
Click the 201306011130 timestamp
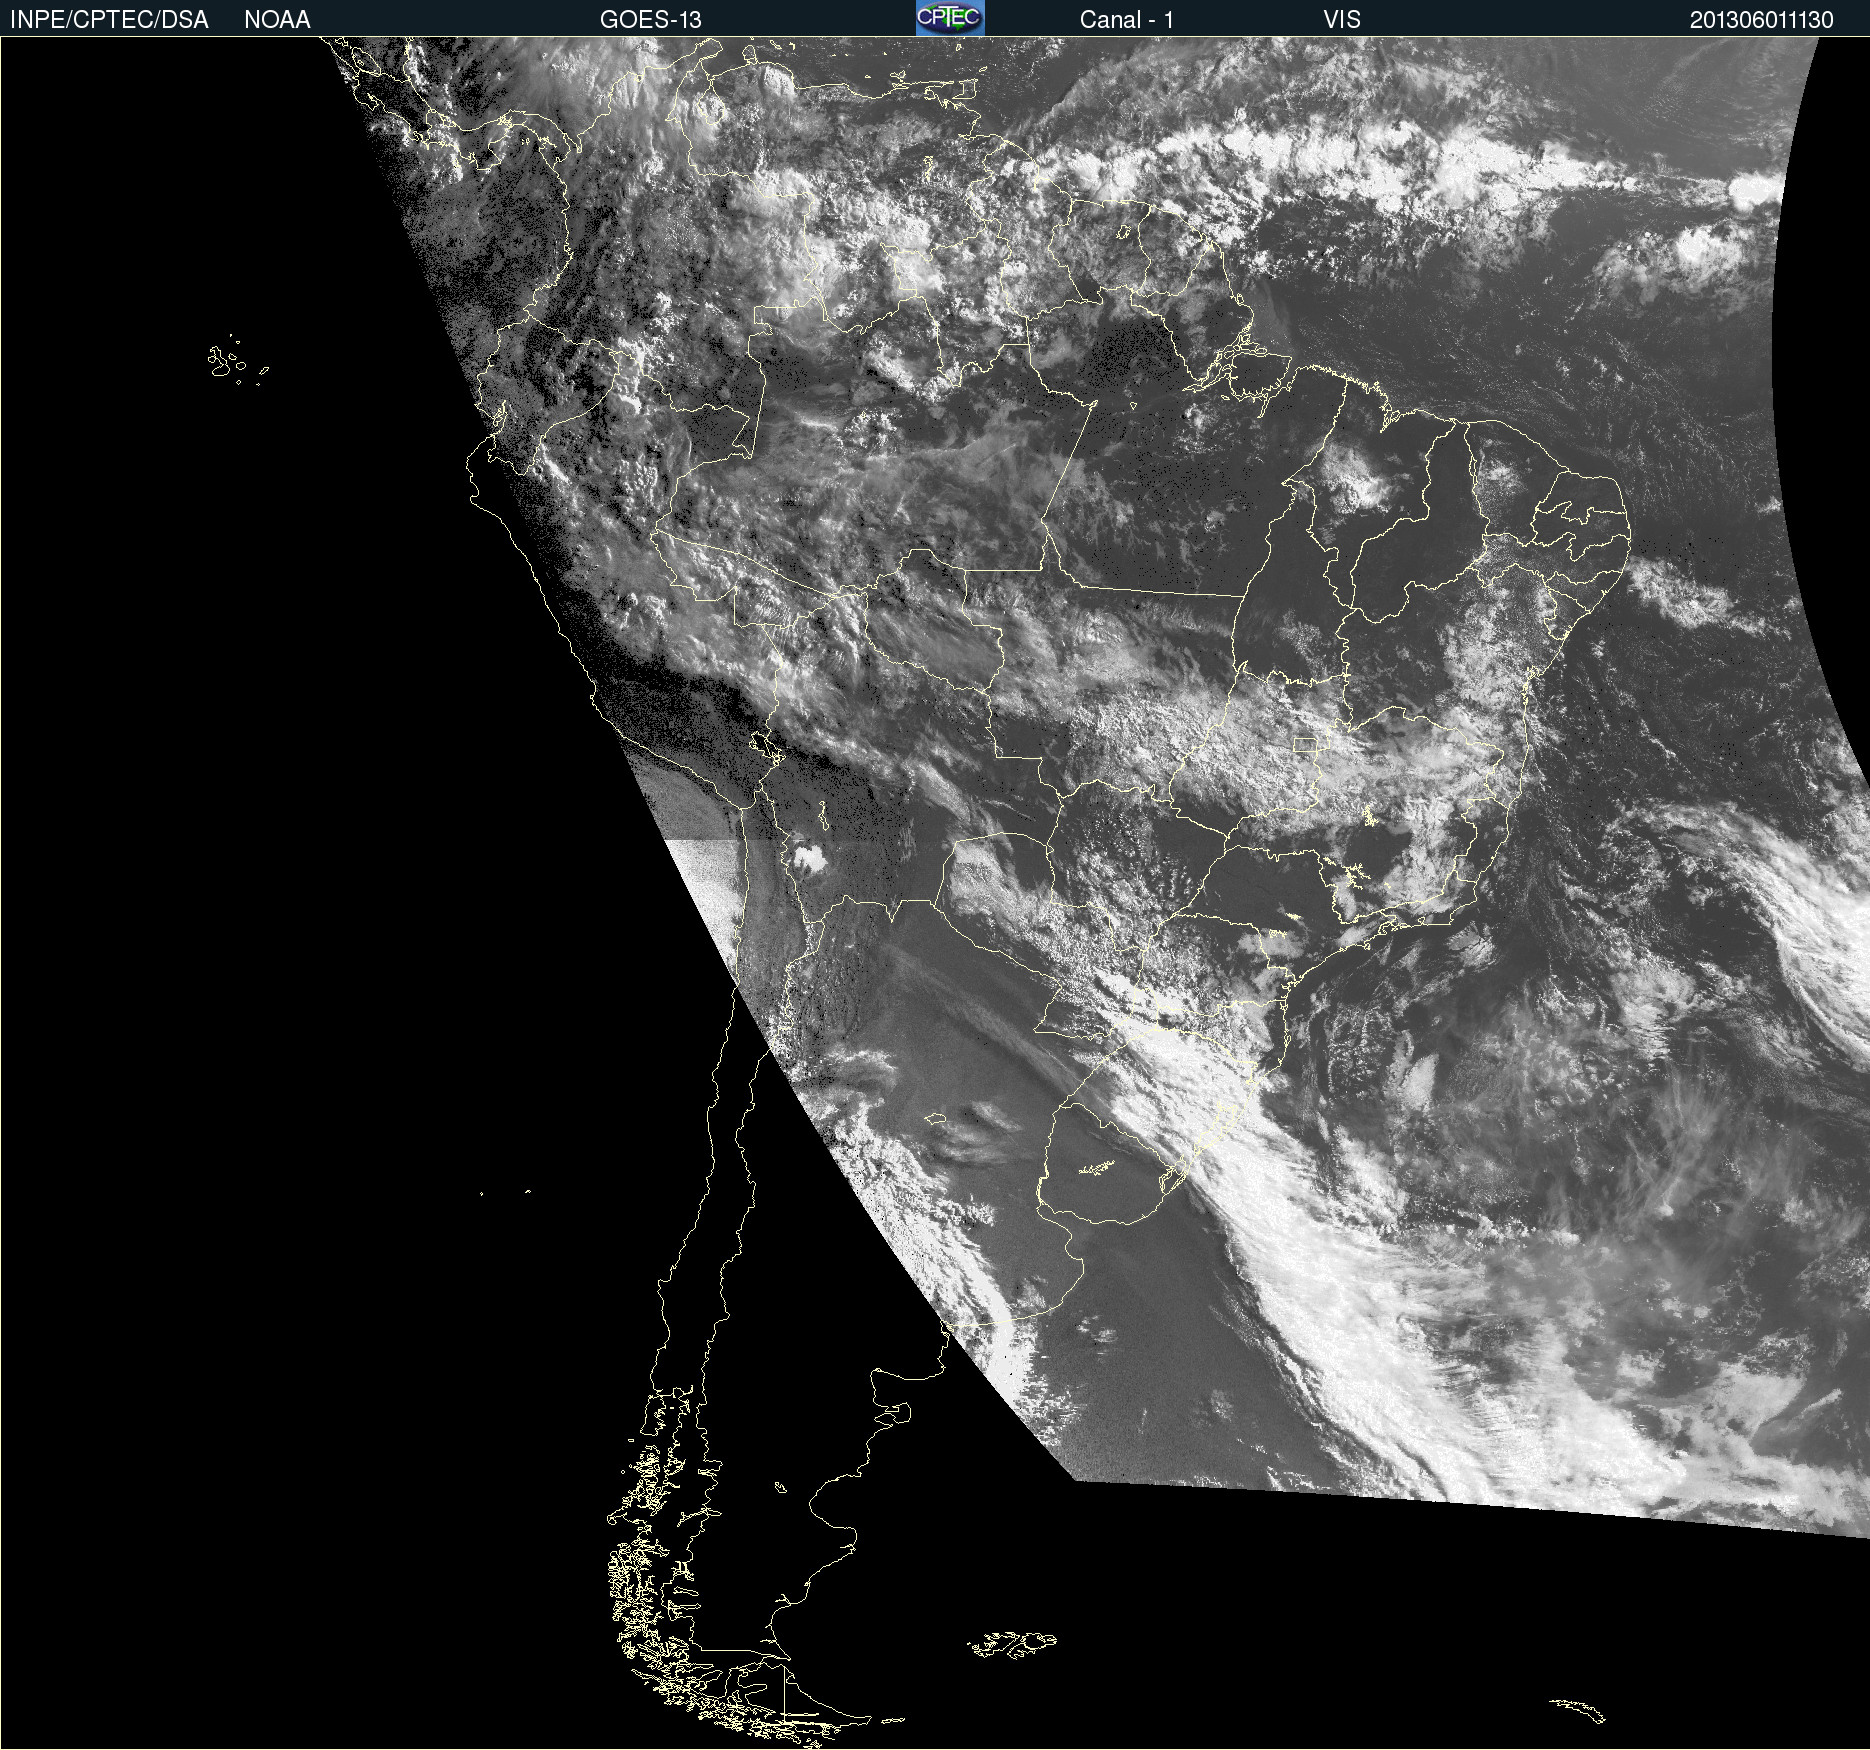(x=1761, y=20)
